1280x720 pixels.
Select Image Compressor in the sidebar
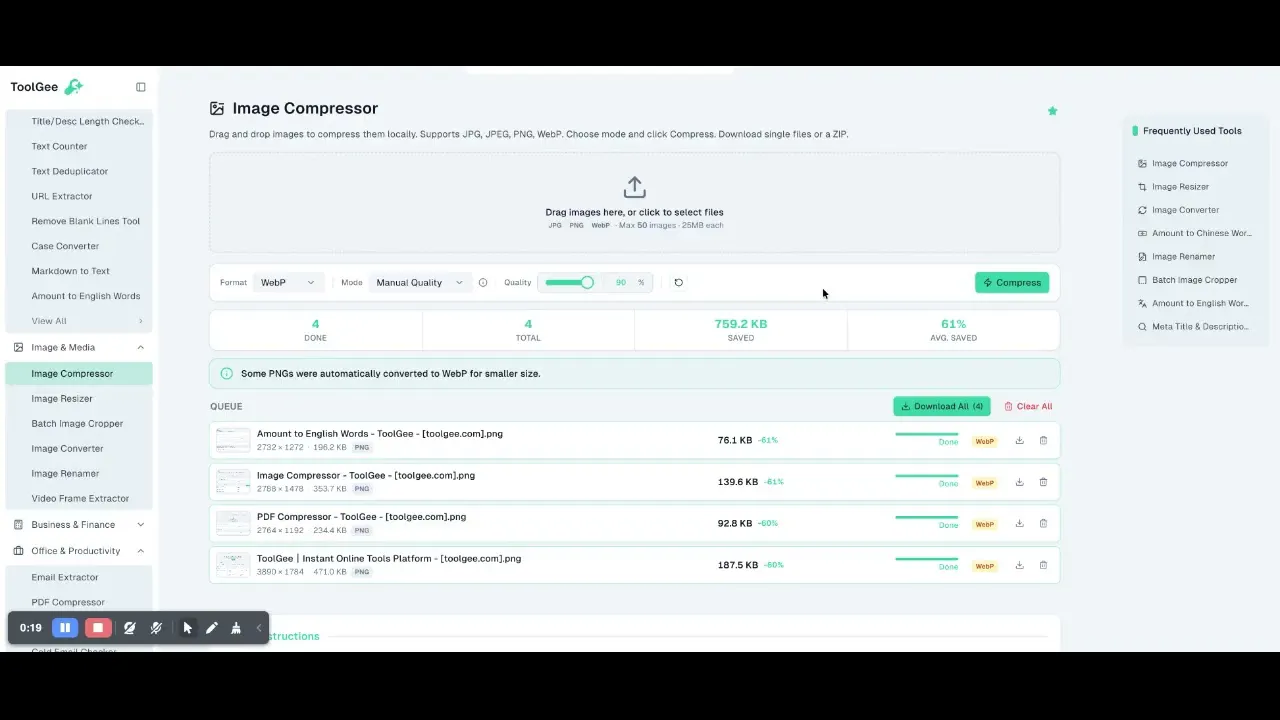(x=79, y=374)
